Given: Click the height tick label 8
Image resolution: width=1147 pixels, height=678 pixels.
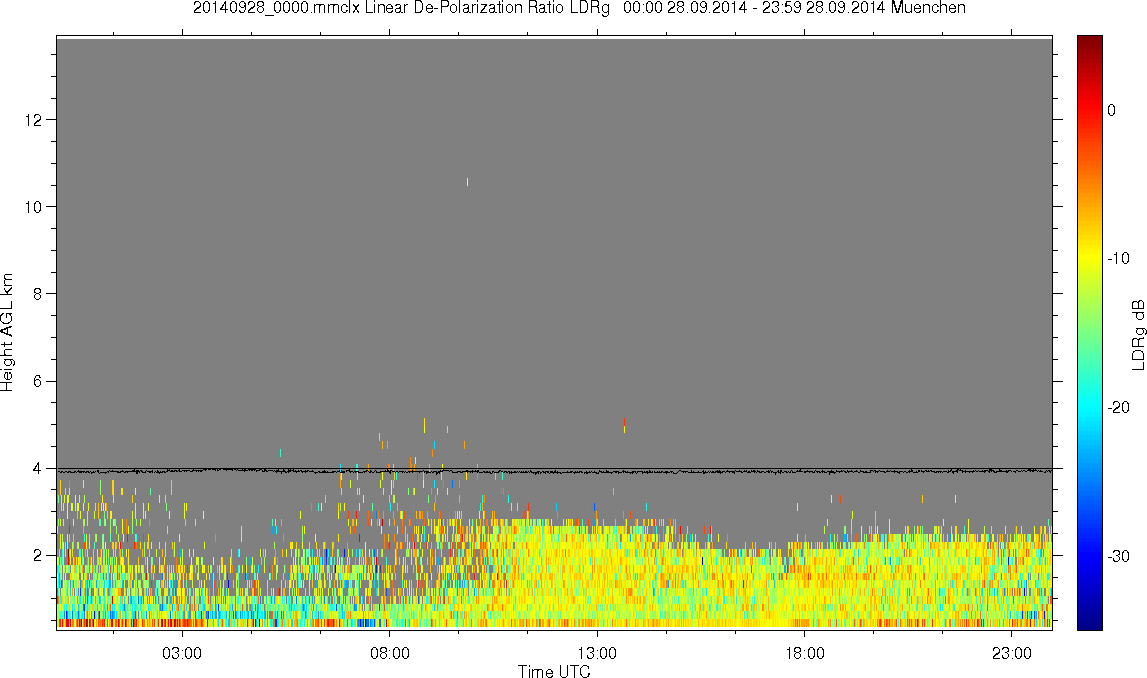Looking at the screenshot, I should pyautogui.click(x=39, y=294).
